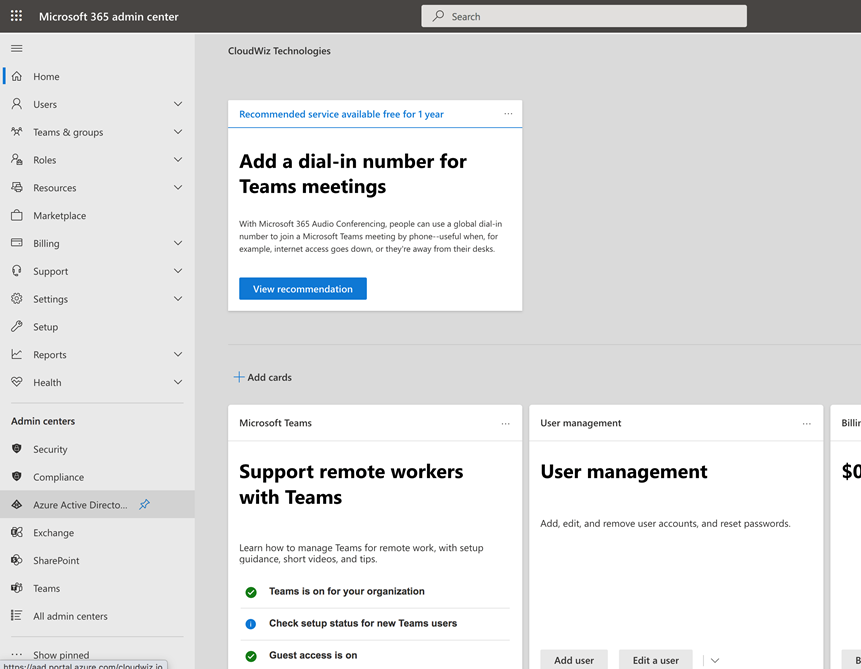861x669 pixels.
Task: Expand the Users navigation section
Action: [178, 104]
